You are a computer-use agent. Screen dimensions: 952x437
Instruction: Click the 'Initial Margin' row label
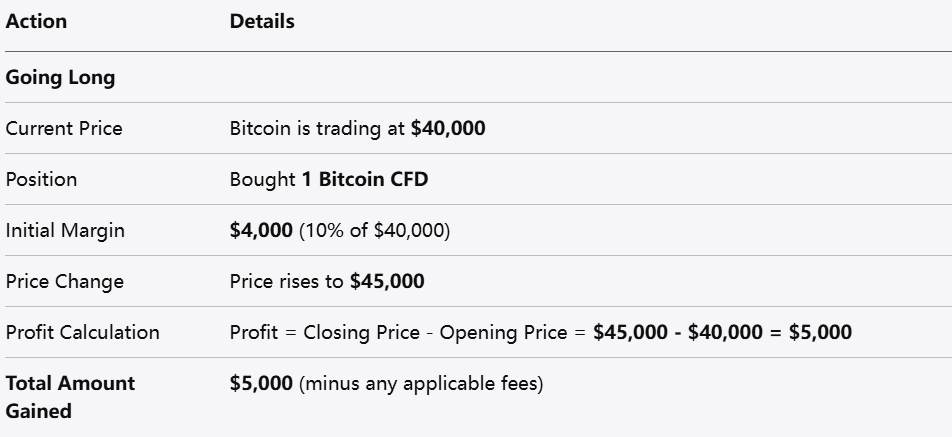pos(65,231)
